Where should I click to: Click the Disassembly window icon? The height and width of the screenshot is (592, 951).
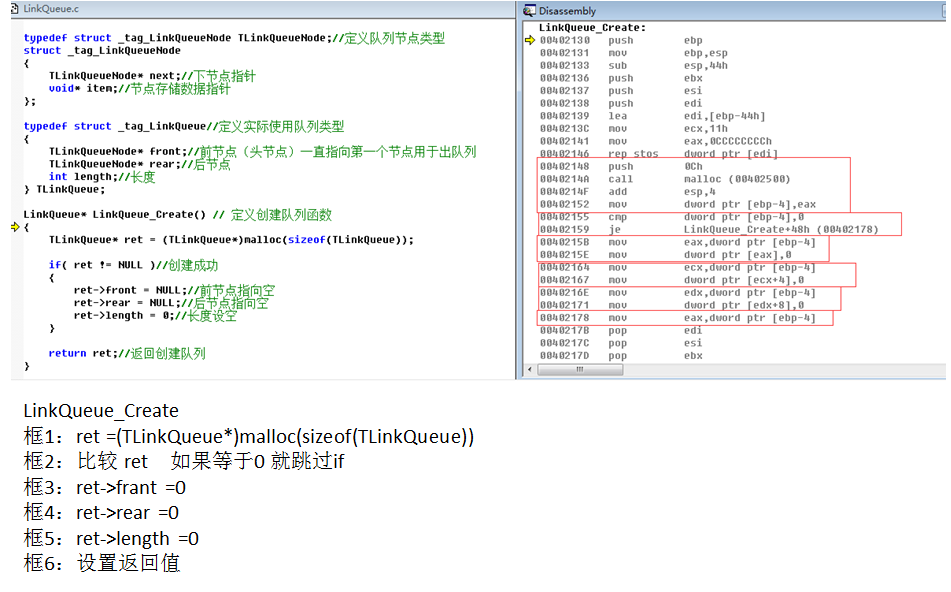529,10
